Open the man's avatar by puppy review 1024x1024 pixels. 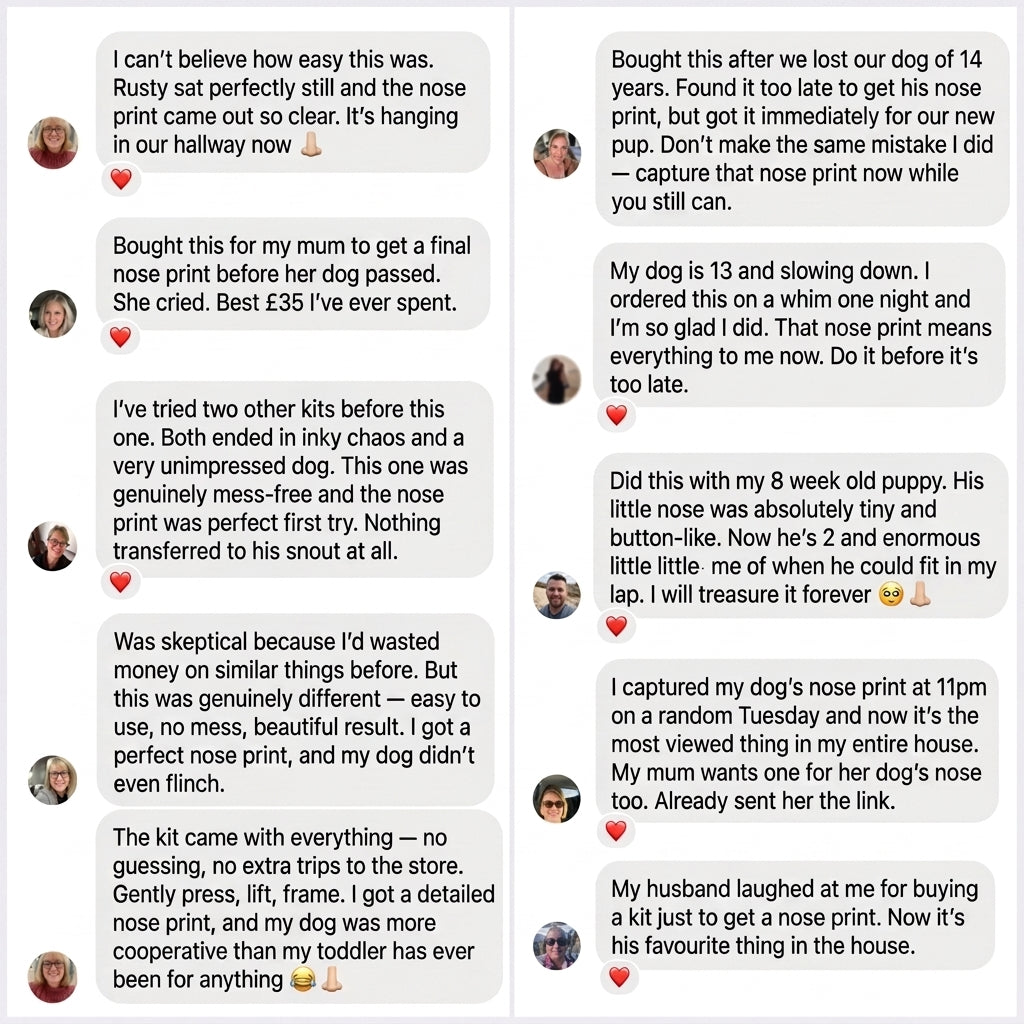tap(556, 595)
